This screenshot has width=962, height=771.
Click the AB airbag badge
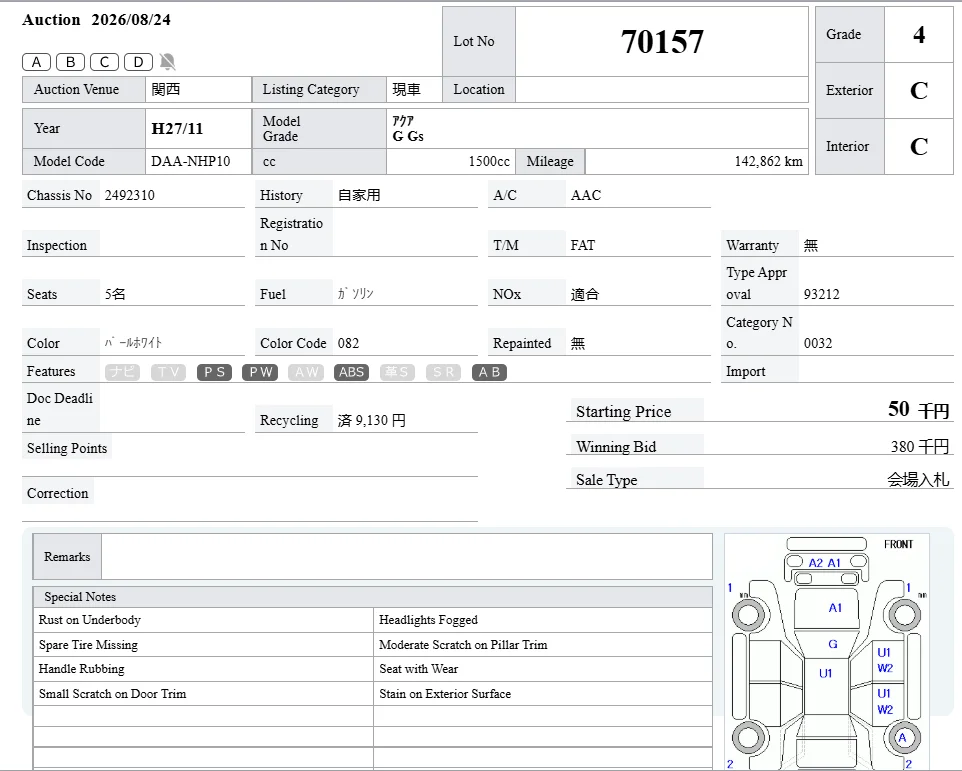pos(490,372)
